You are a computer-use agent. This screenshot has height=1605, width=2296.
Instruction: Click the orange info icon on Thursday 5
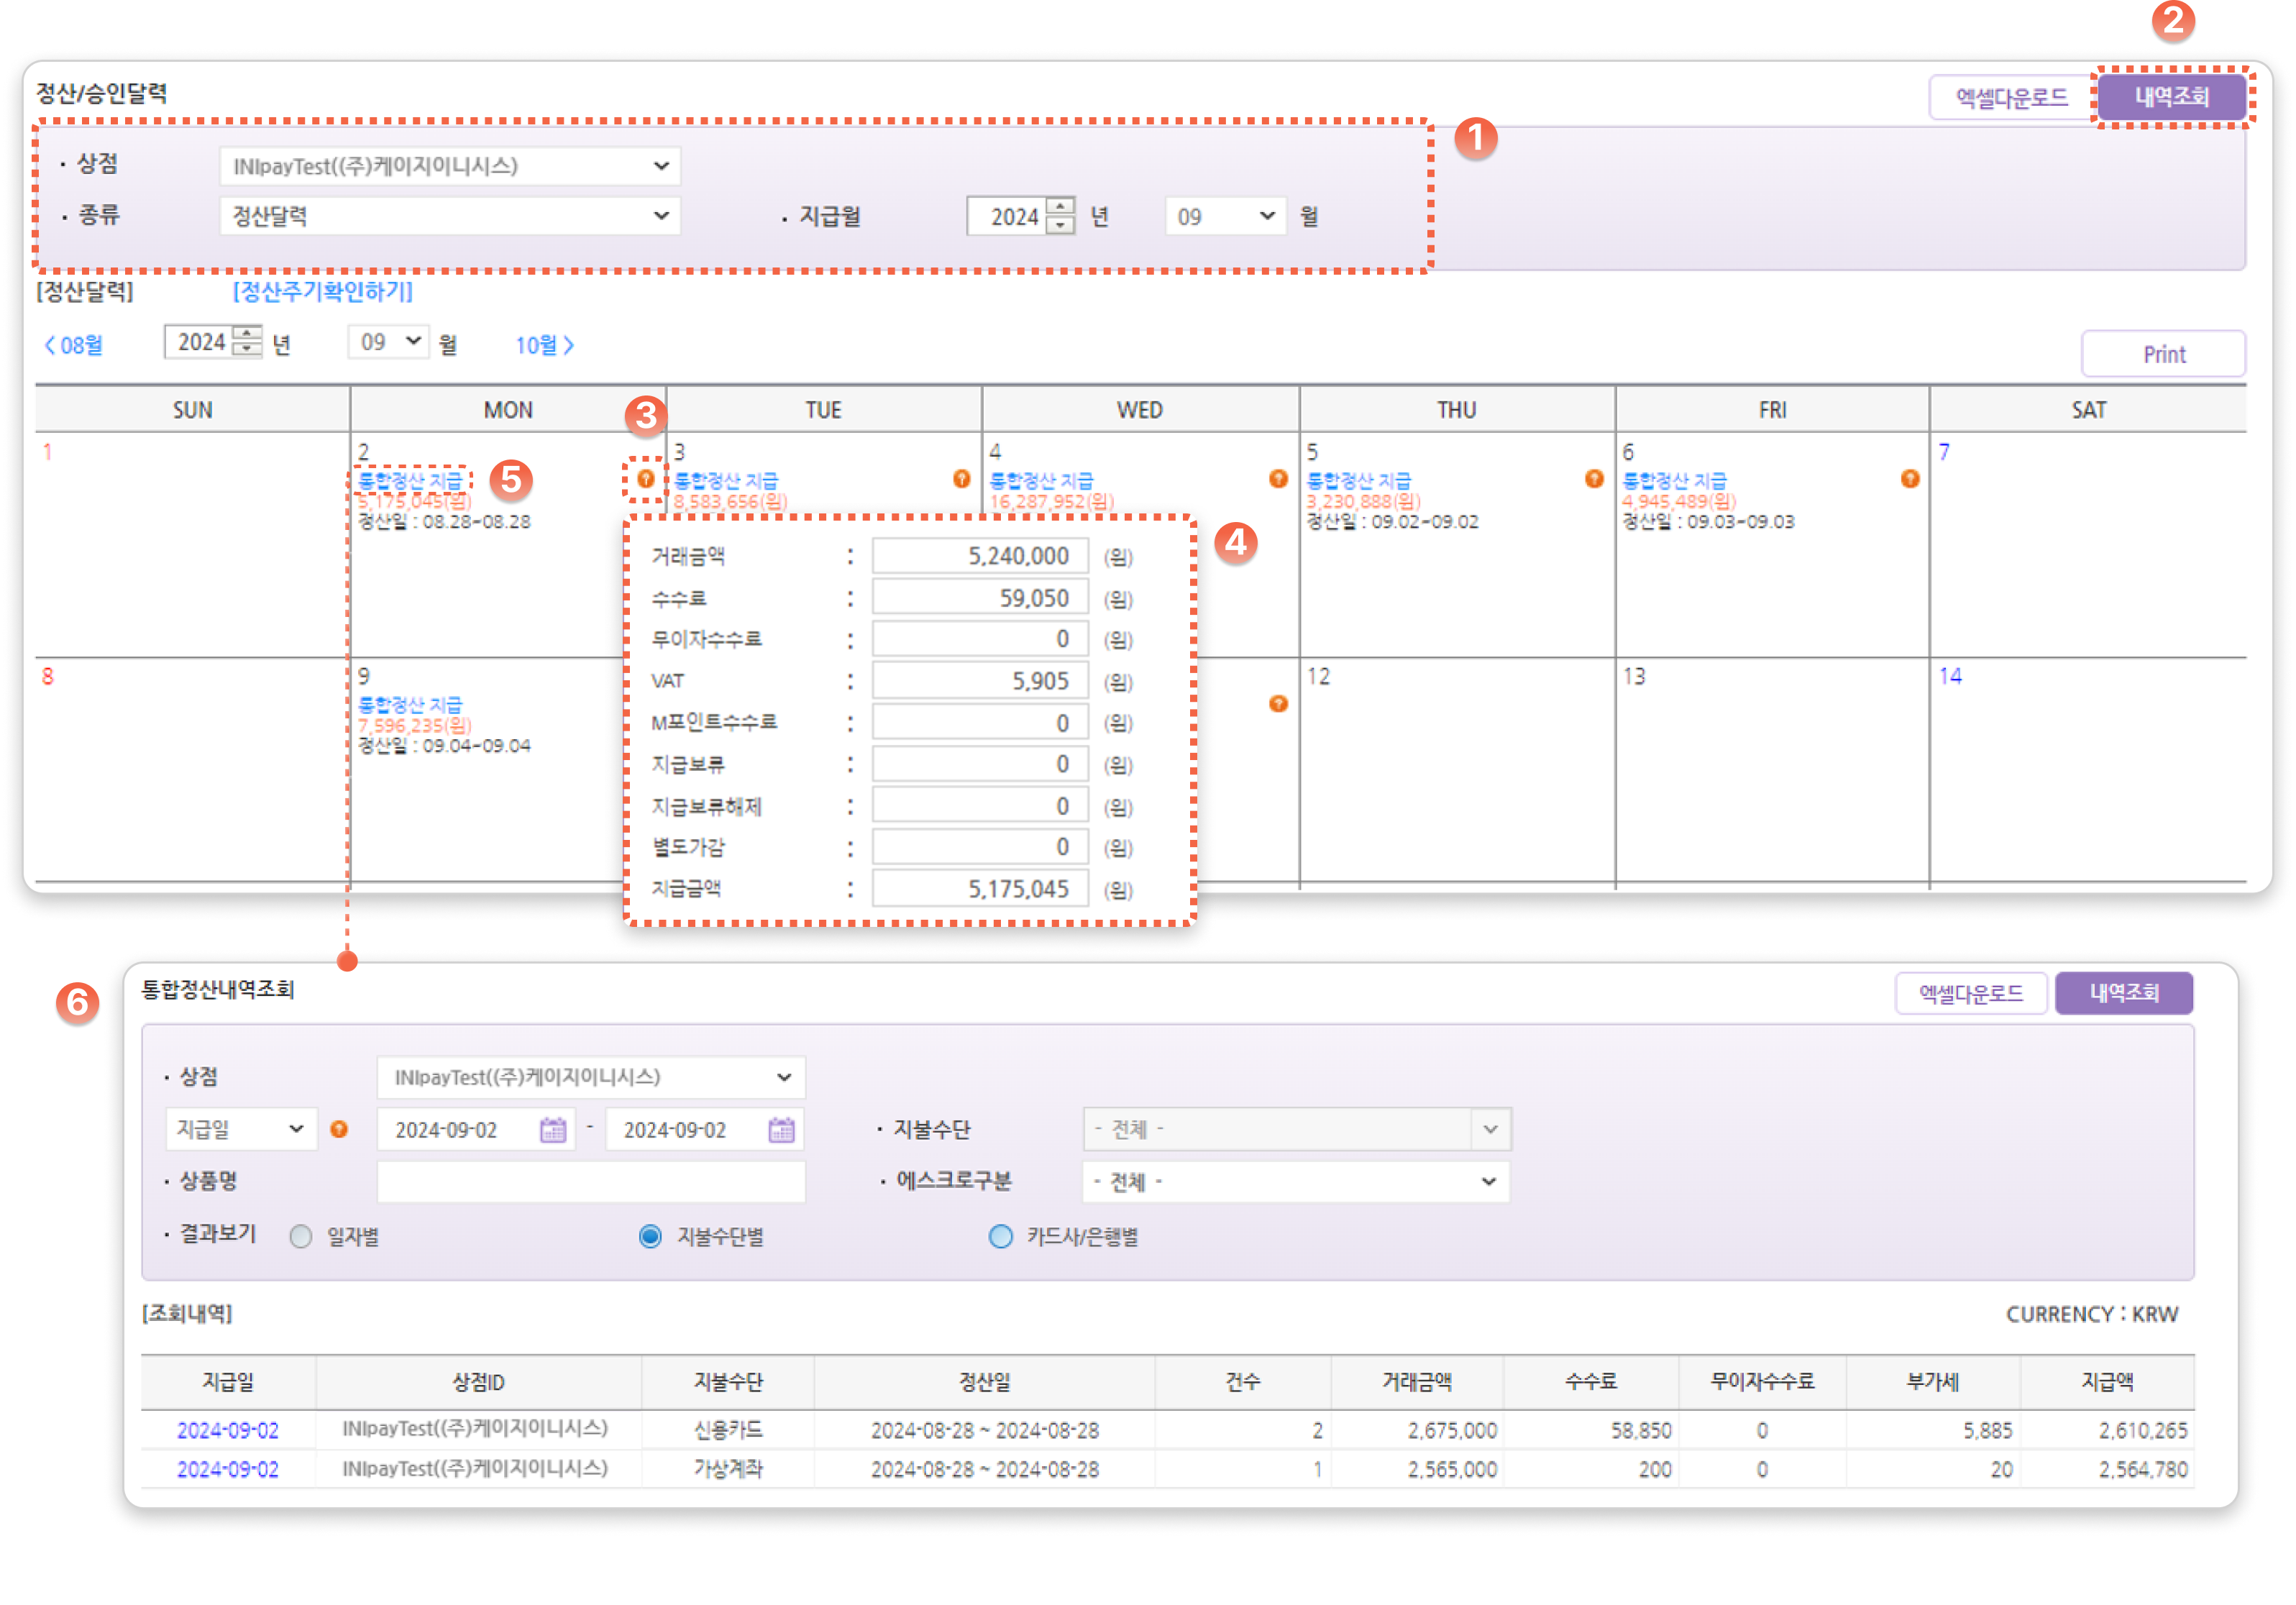pyautogui.click(x=1593, y=479)
